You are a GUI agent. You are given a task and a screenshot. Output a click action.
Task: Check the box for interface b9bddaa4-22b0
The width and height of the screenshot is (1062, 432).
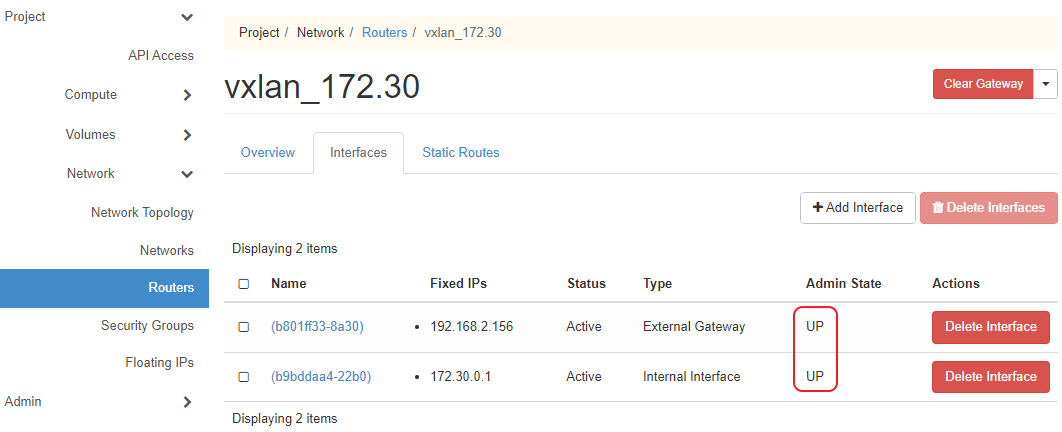244,377
